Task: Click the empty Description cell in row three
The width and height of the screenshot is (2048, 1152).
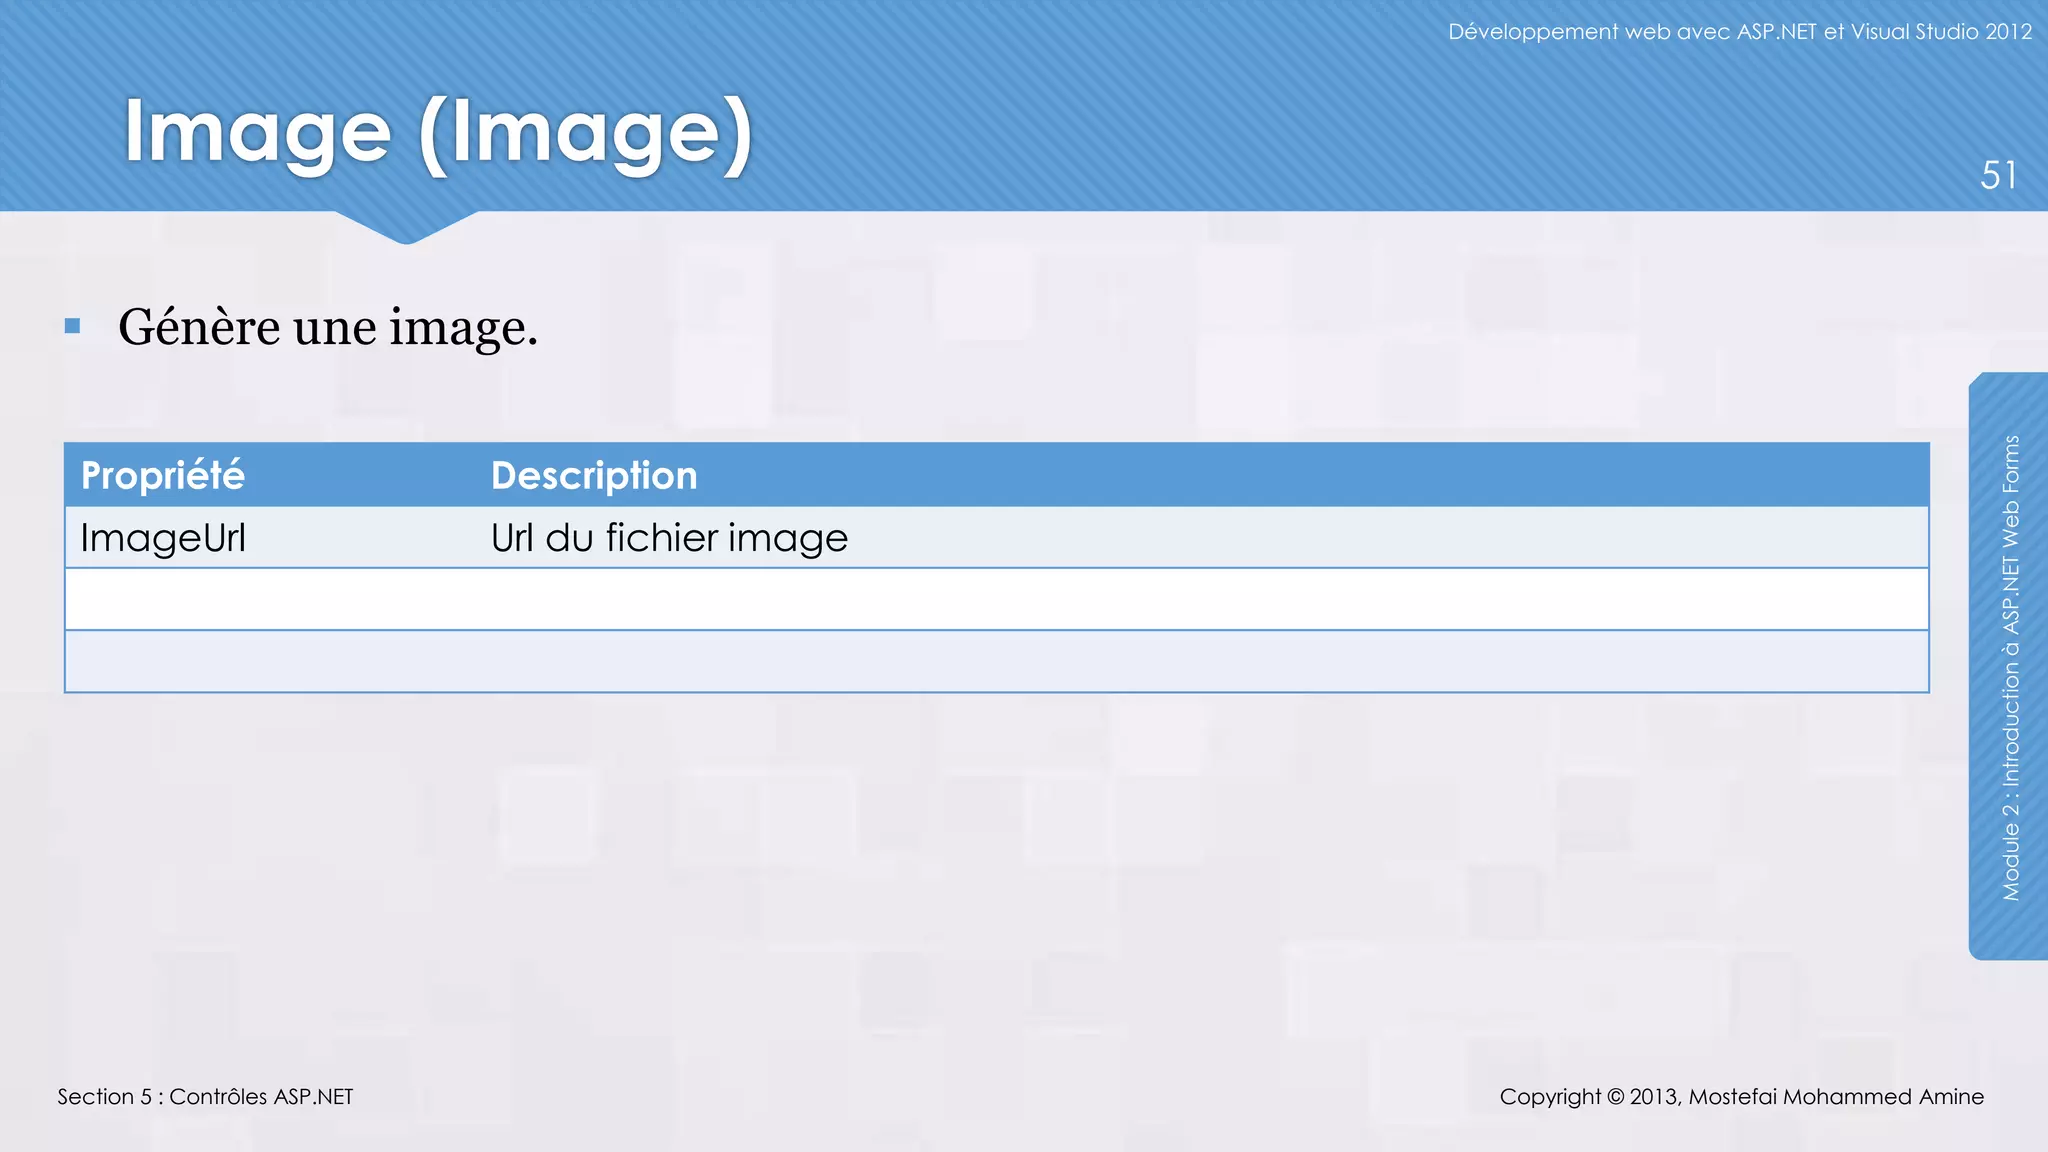Action: pos(1200,661)
